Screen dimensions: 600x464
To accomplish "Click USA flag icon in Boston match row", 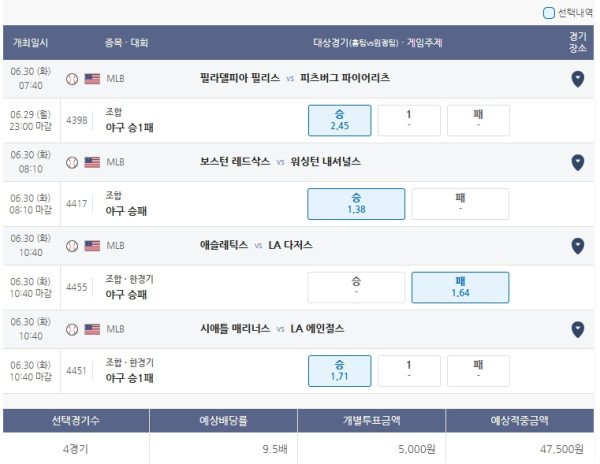I will pyautogui.click(x=92, y=162).
